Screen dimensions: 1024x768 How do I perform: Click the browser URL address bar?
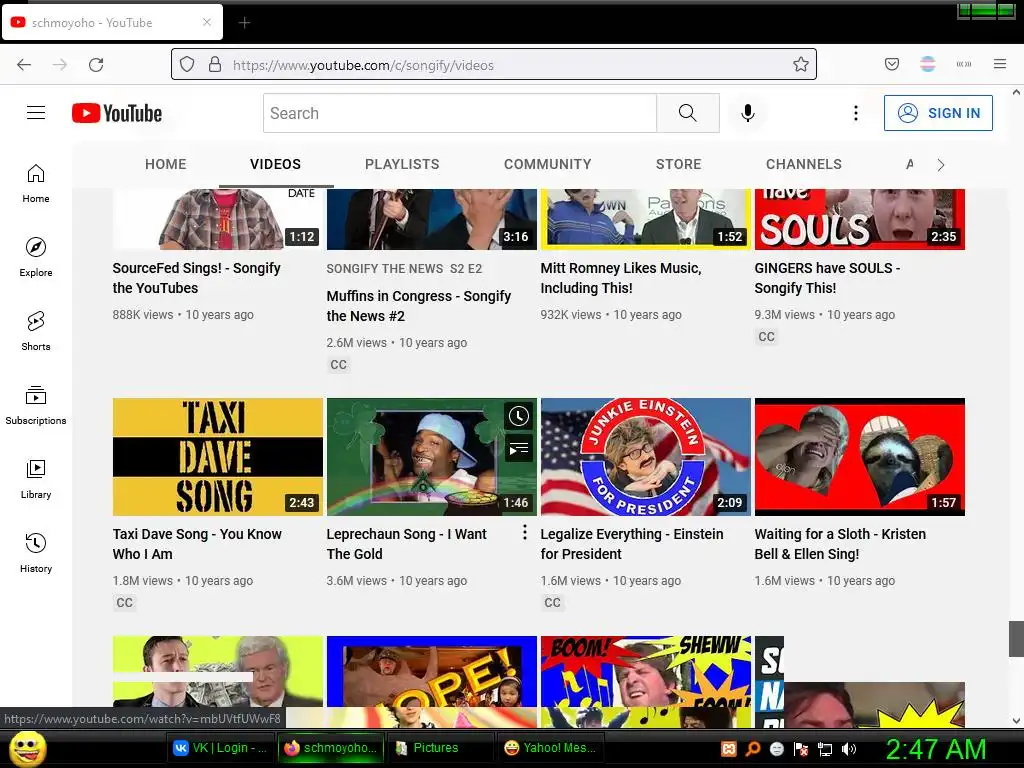(494, 65)
